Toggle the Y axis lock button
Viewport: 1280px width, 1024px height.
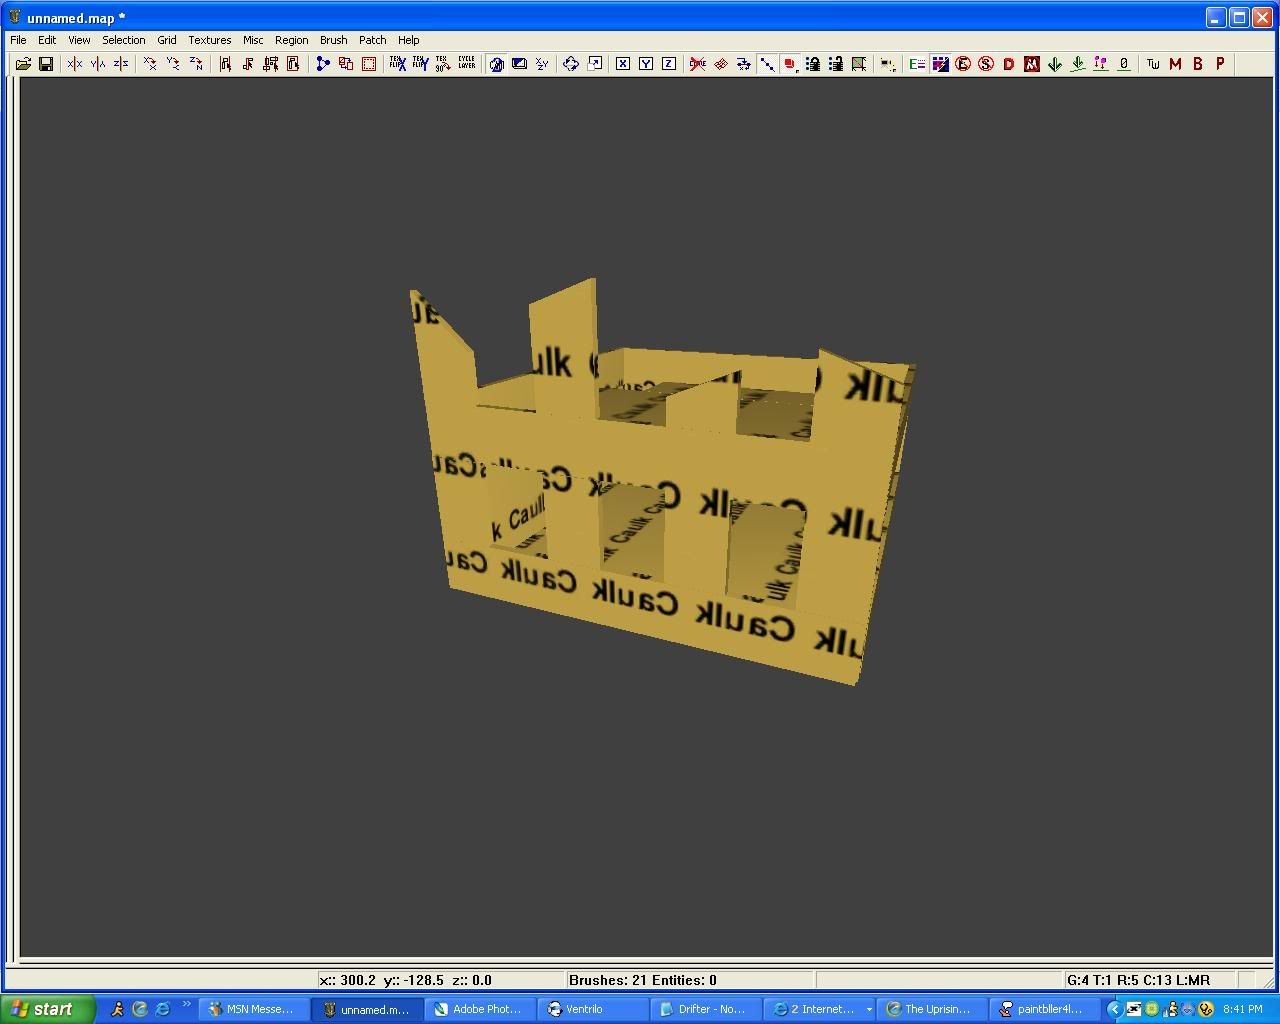point(646,64)
